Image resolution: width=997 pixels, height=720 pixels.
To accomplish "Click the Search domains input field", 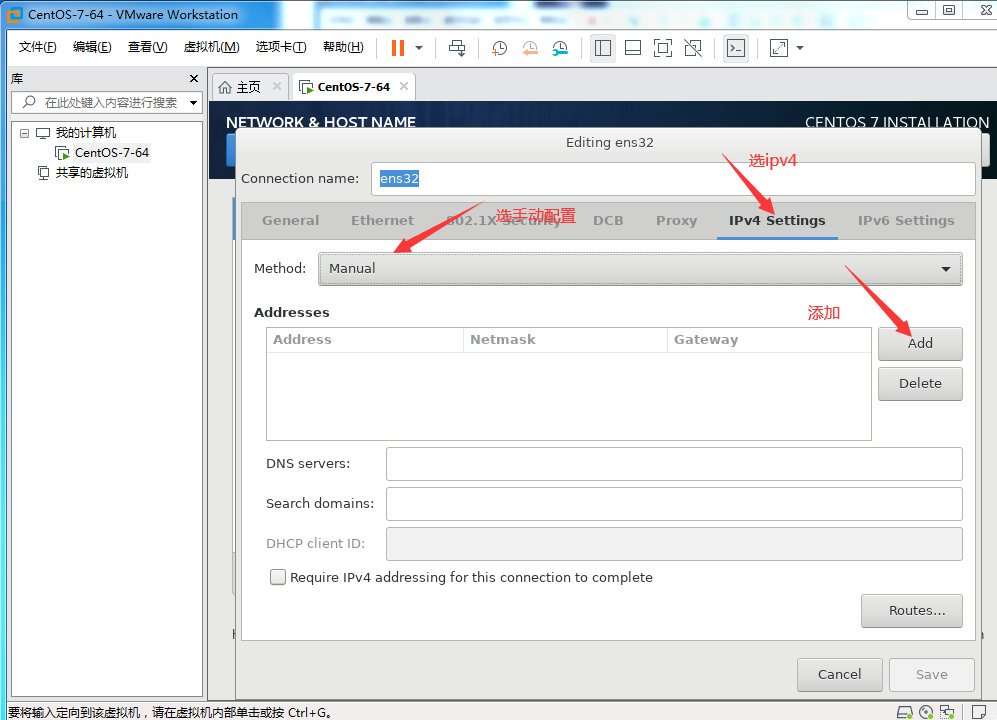I will point(674,504).
